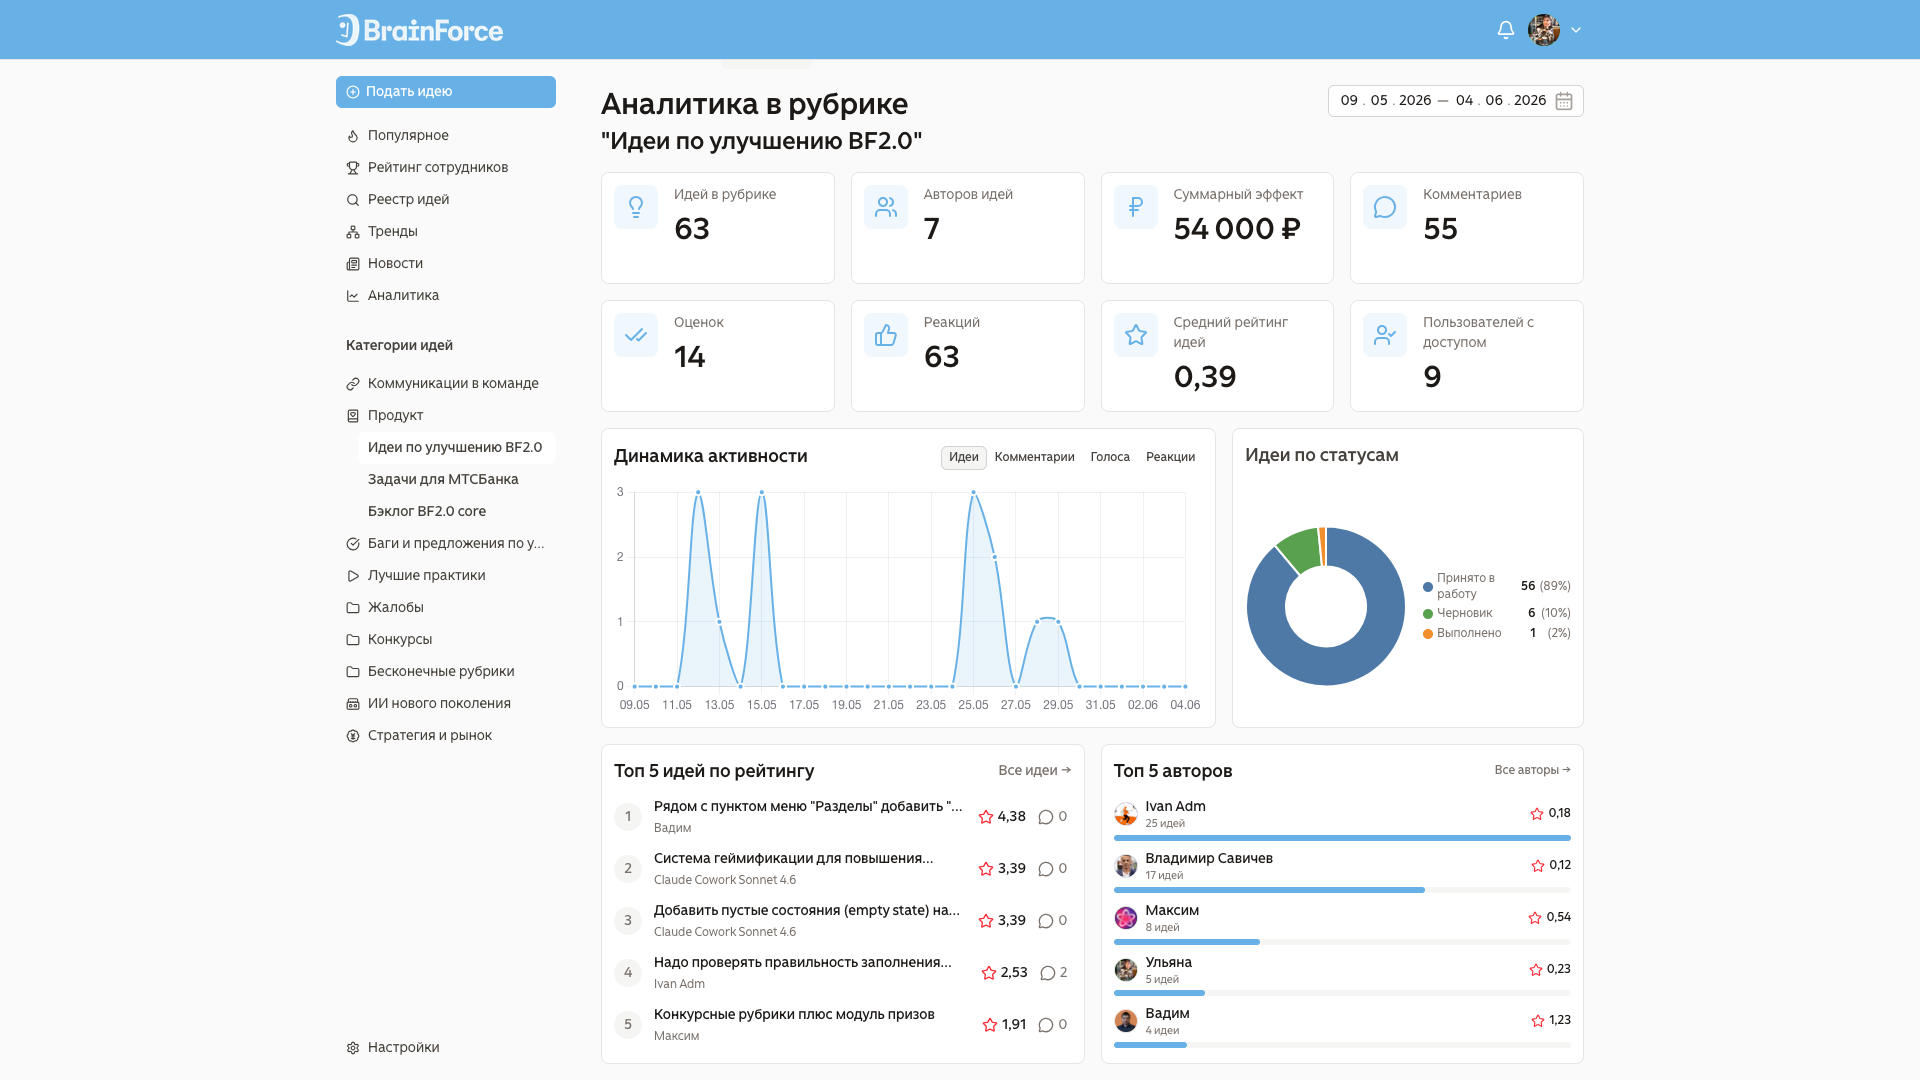
Task: Expand the Коммуникации в команде category
Action: pos(446,383)
